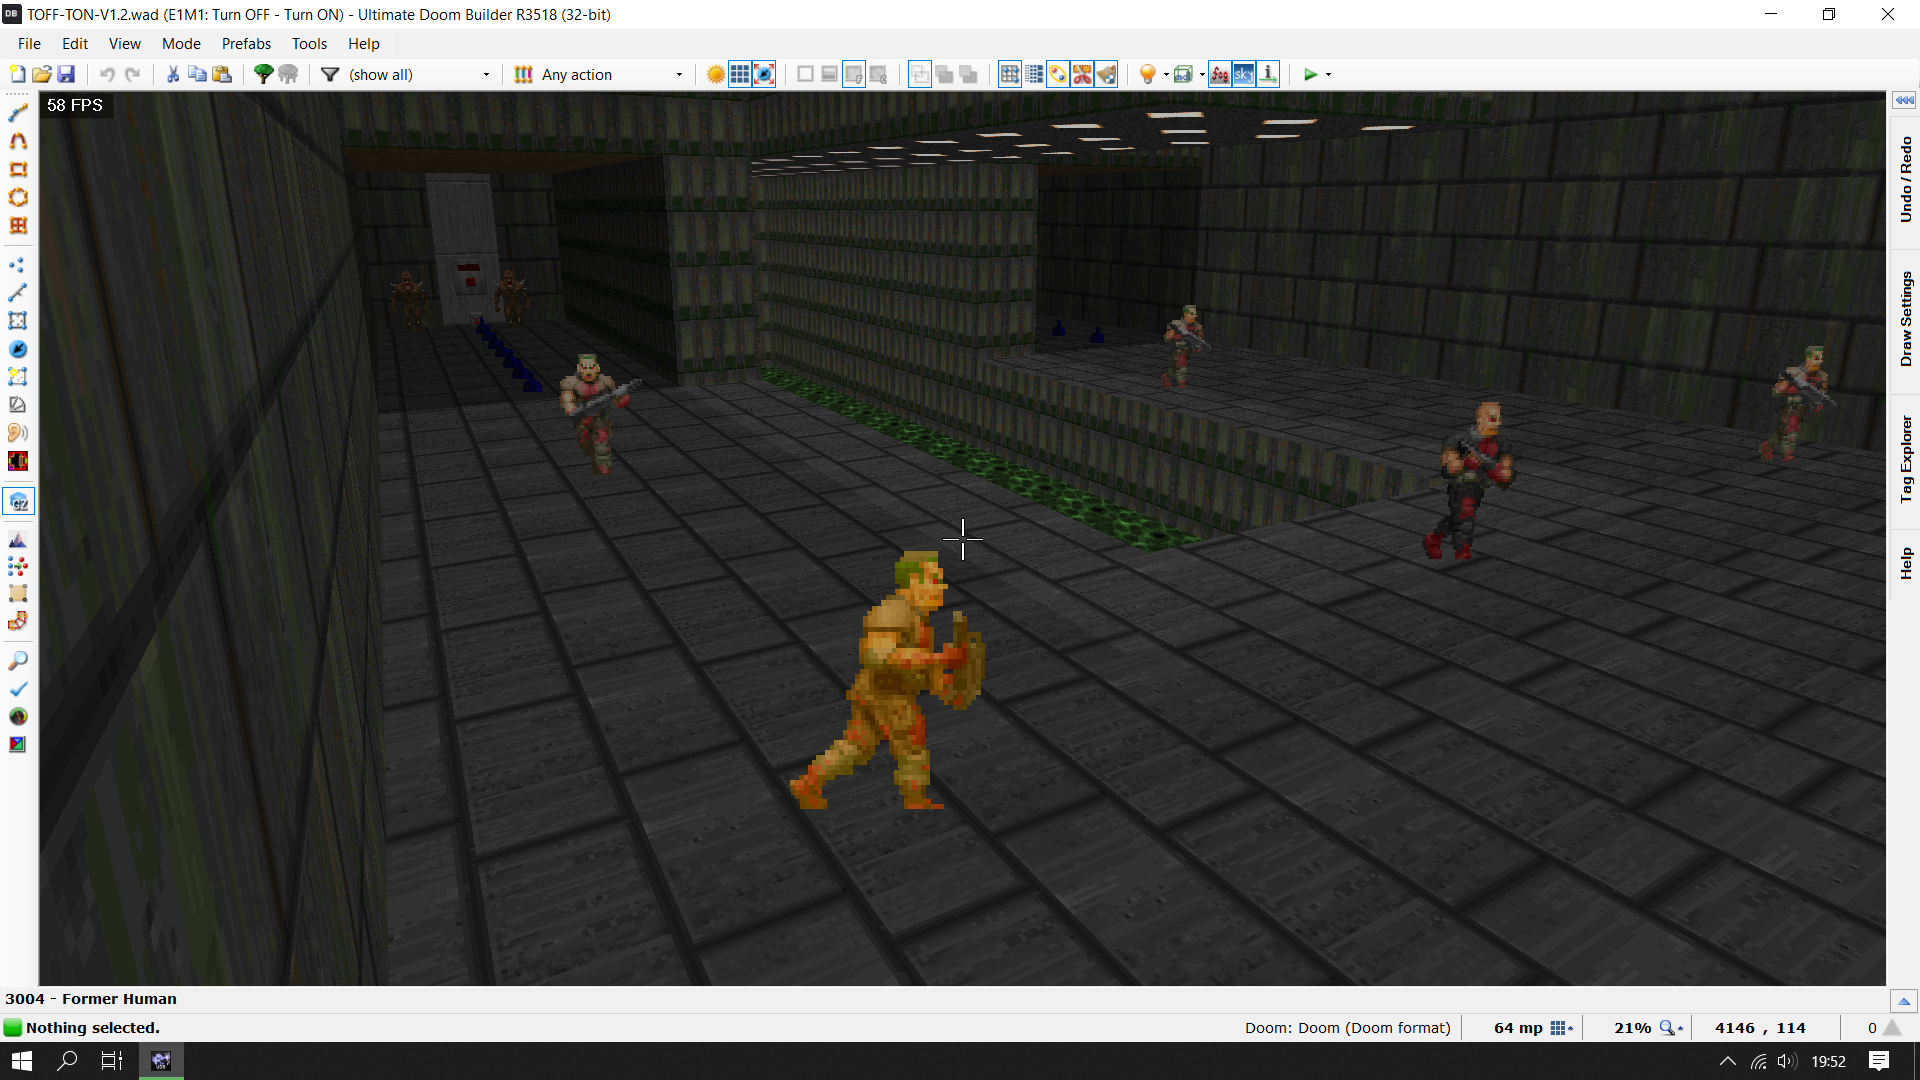Insert prefab from file (green tree icon)

point(263,74)
